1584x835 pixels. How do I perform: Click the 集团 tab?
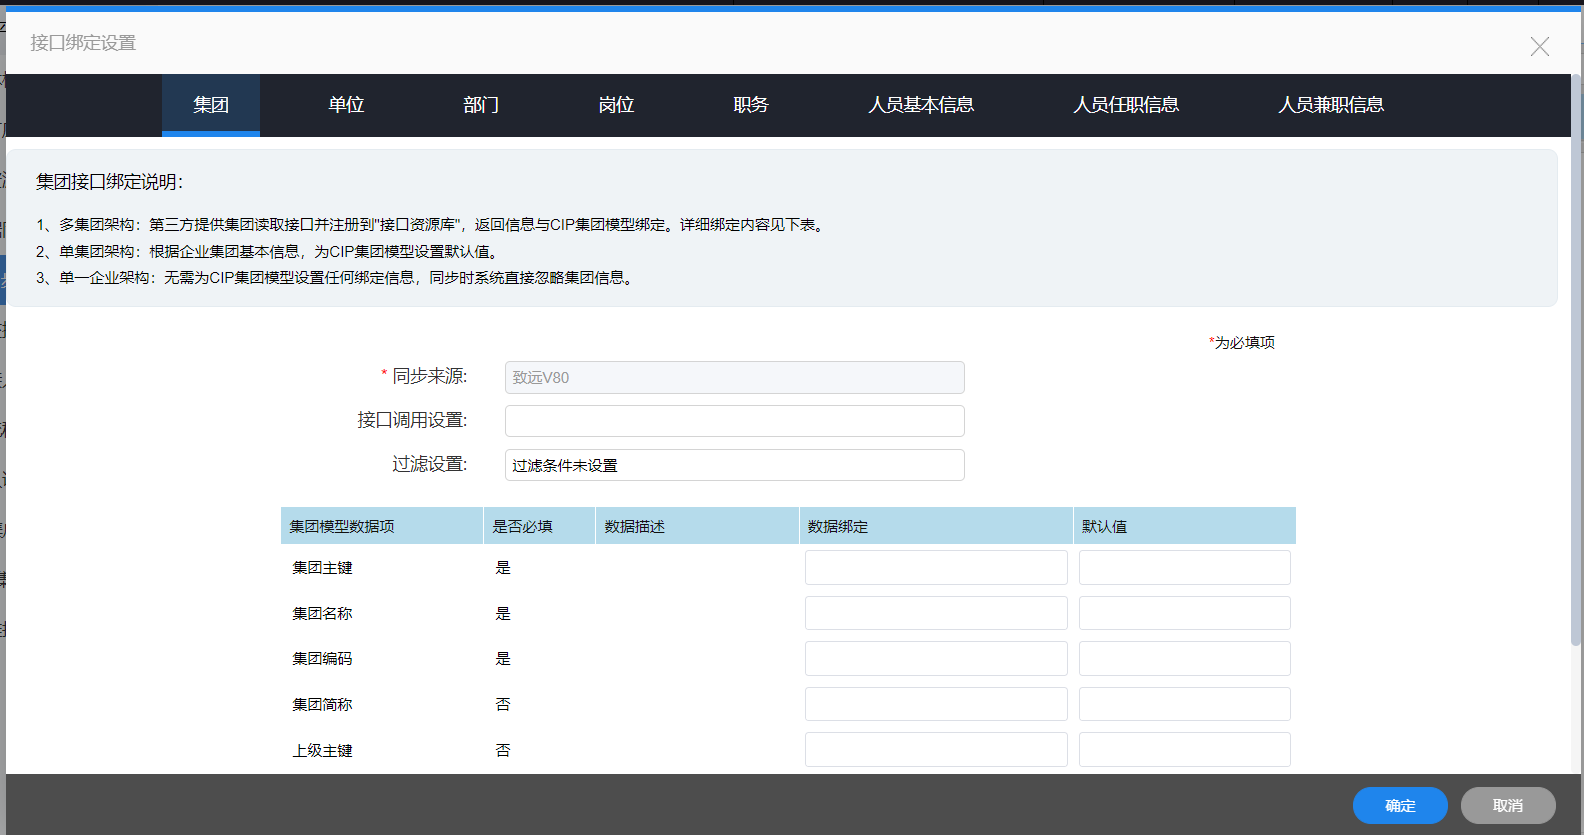[211, 105]
